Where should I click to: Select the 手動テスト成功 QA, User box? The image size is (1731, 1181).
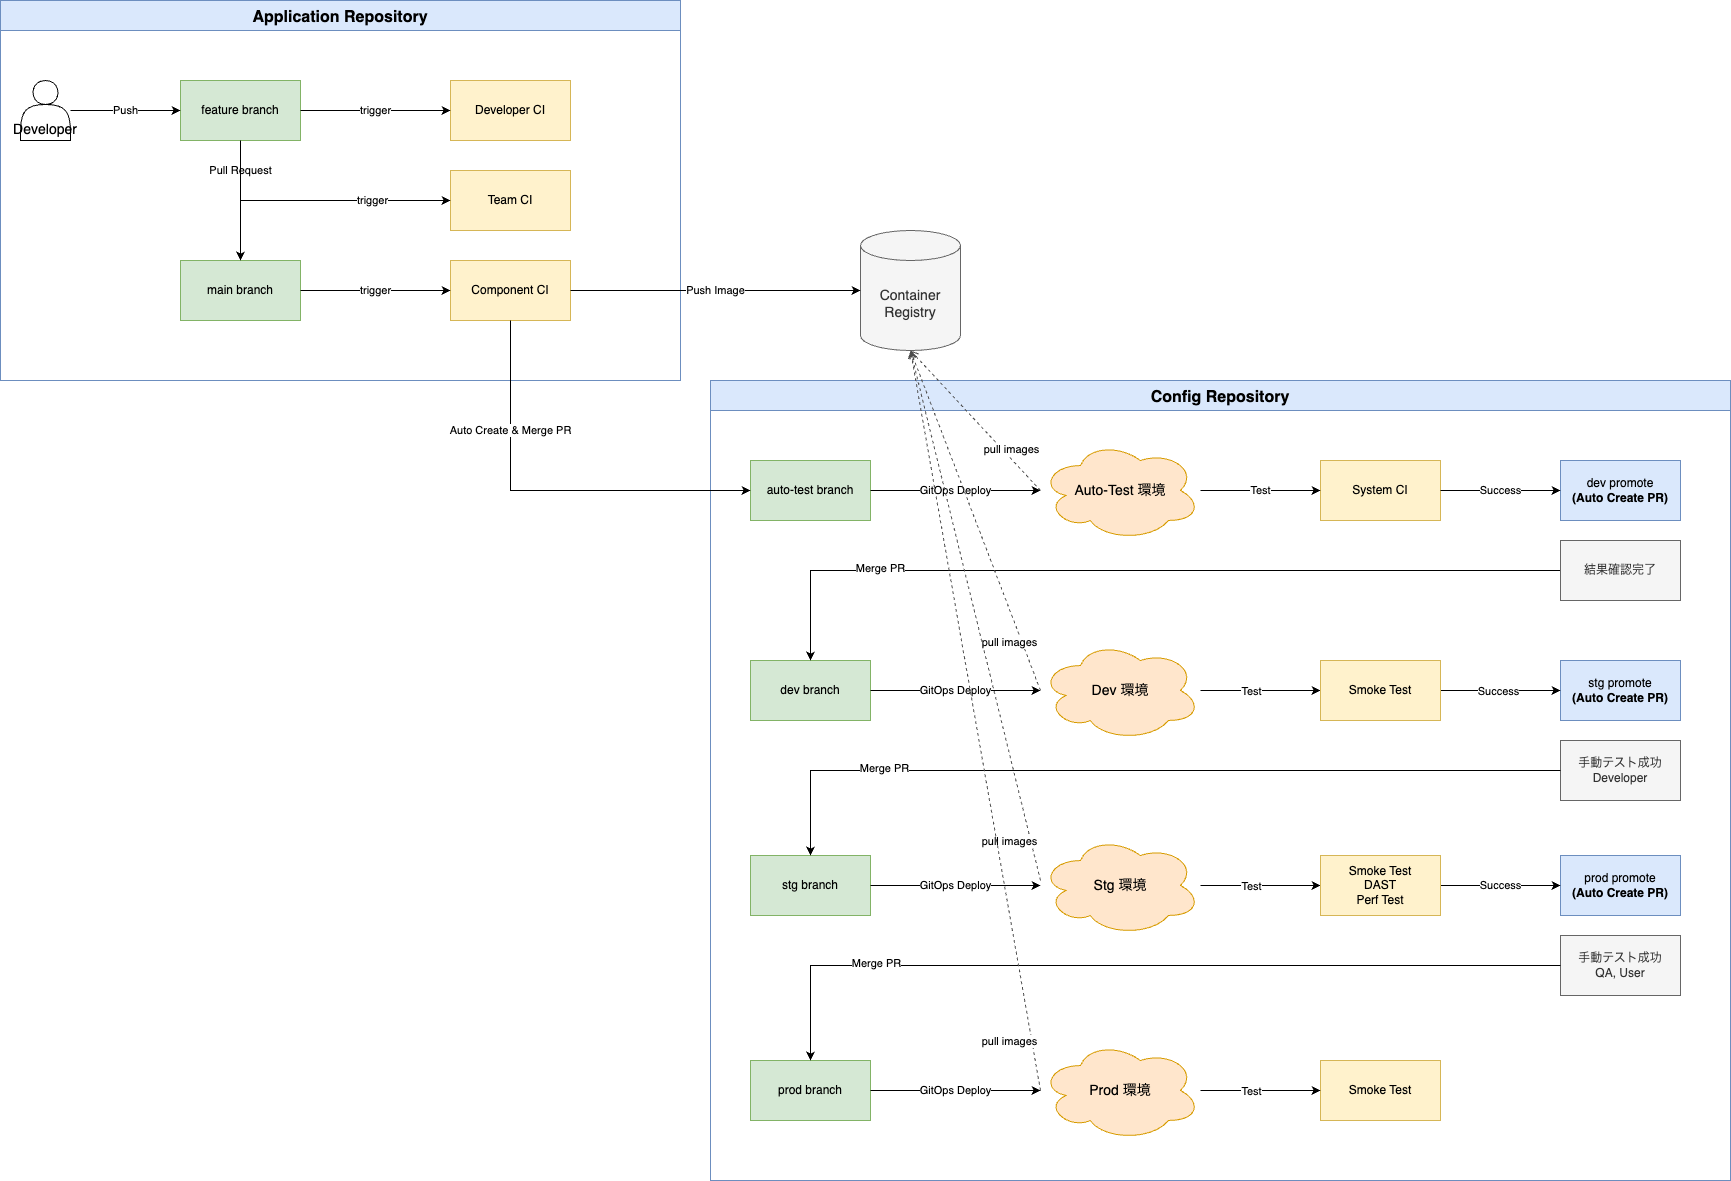click(x=1620, y=965)
